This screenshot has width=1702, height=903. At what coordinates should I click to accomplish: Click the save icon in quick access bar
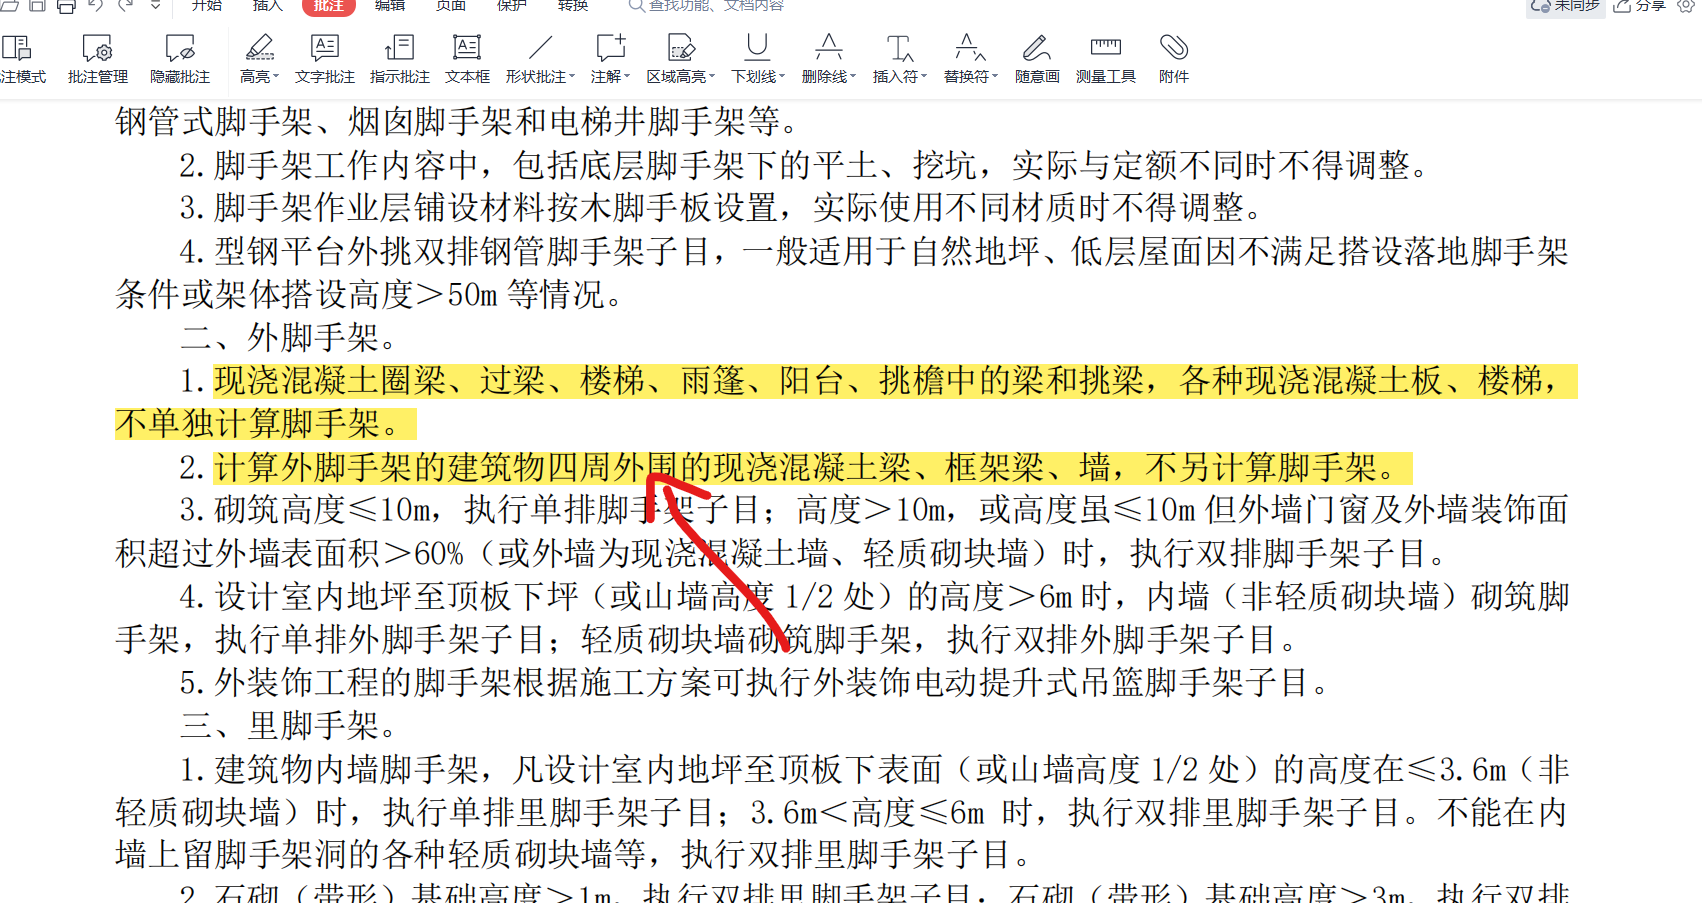37,5
